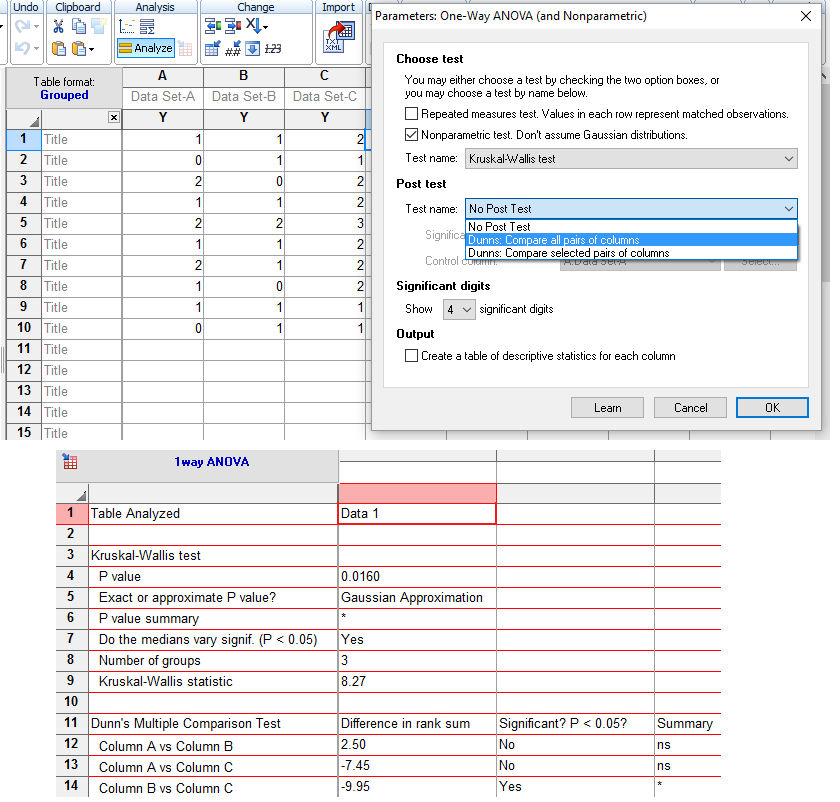Click the Dunn's Multiple Comparison Test row
840x802 pixels.
(x=213, y=724)
